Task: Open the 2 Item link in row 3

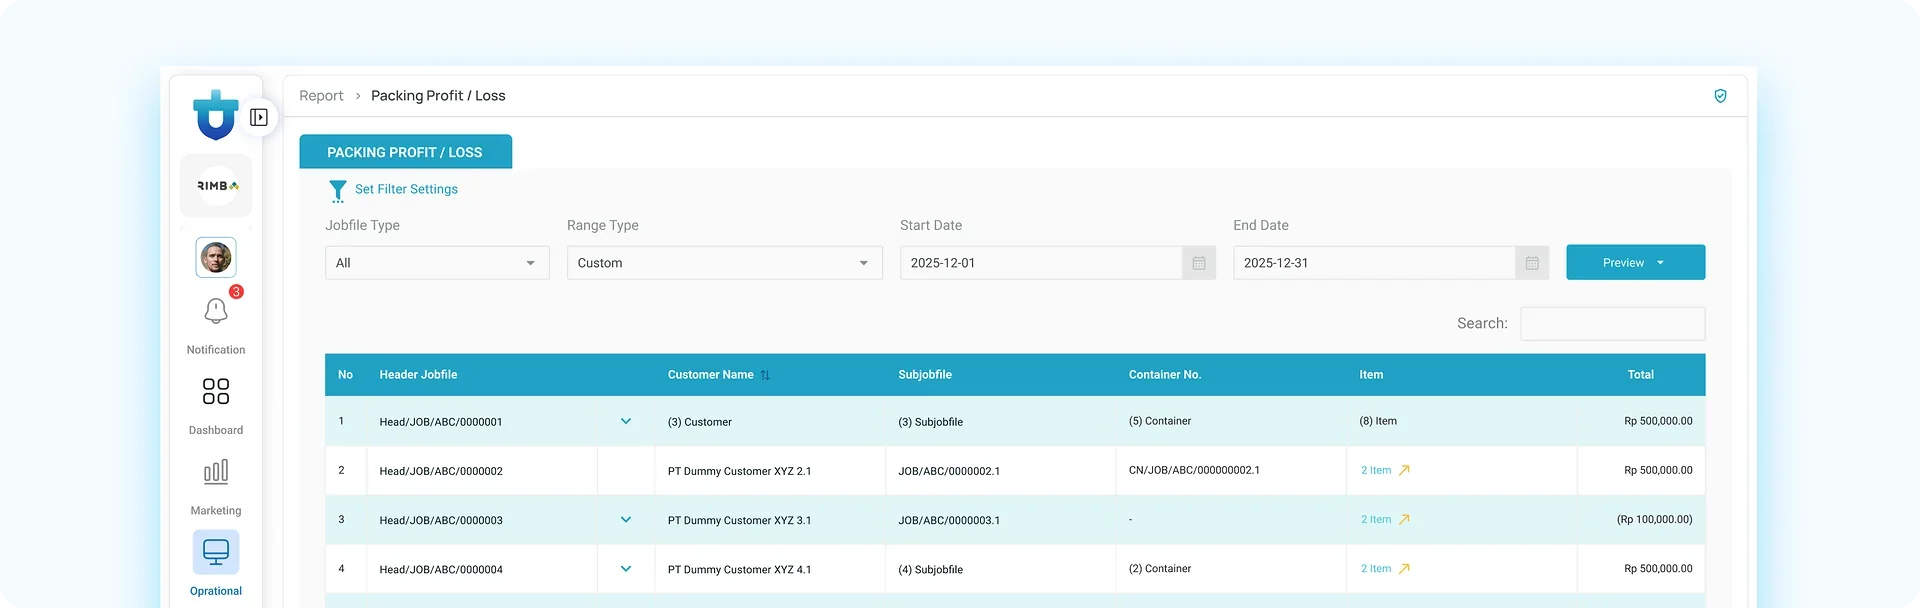Action: pyautogui.click(x=1375, y=519)
